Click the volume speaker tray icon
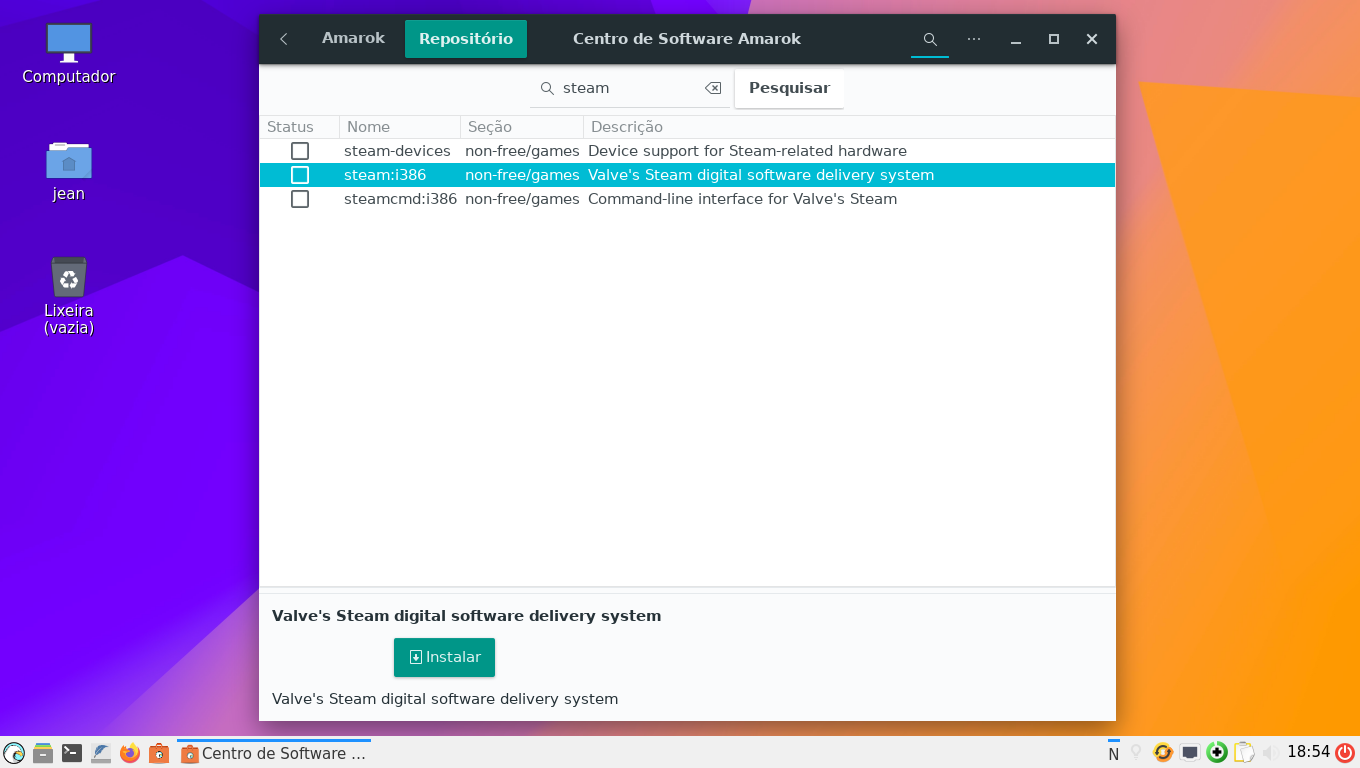This screenshot has width=1360, height=768. click(x=1270, y=752)
